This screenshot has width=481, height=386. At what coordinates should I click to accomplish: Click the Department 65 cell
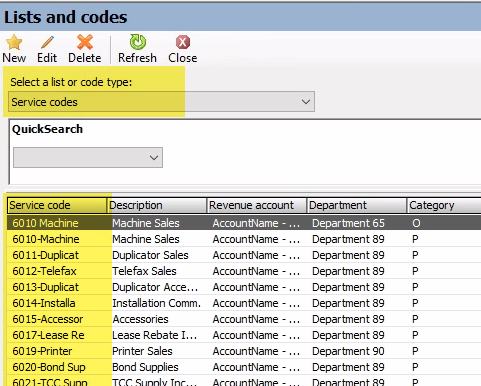click(348, 223)
